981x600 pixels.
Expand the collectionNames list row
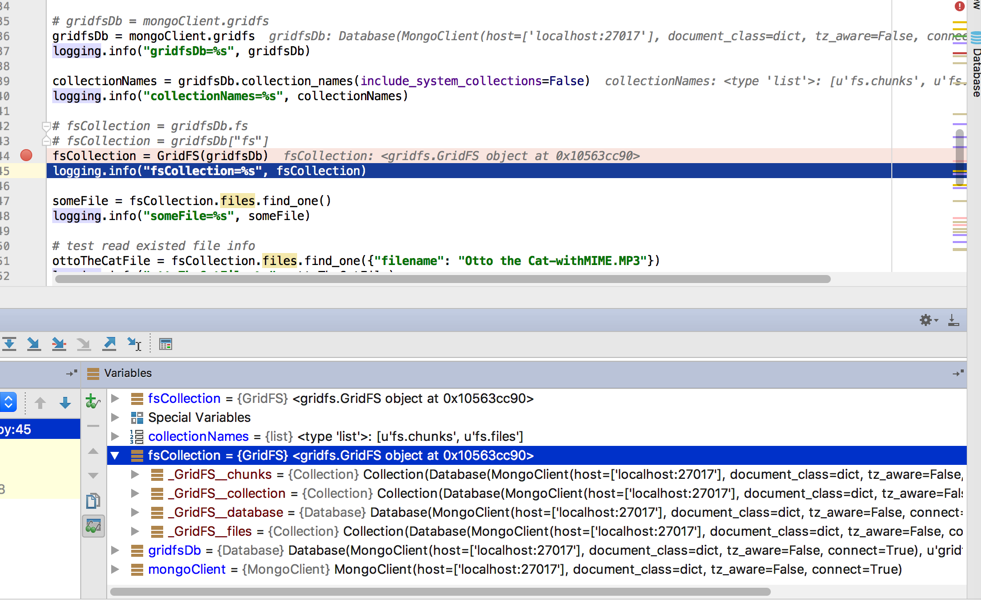115,436
